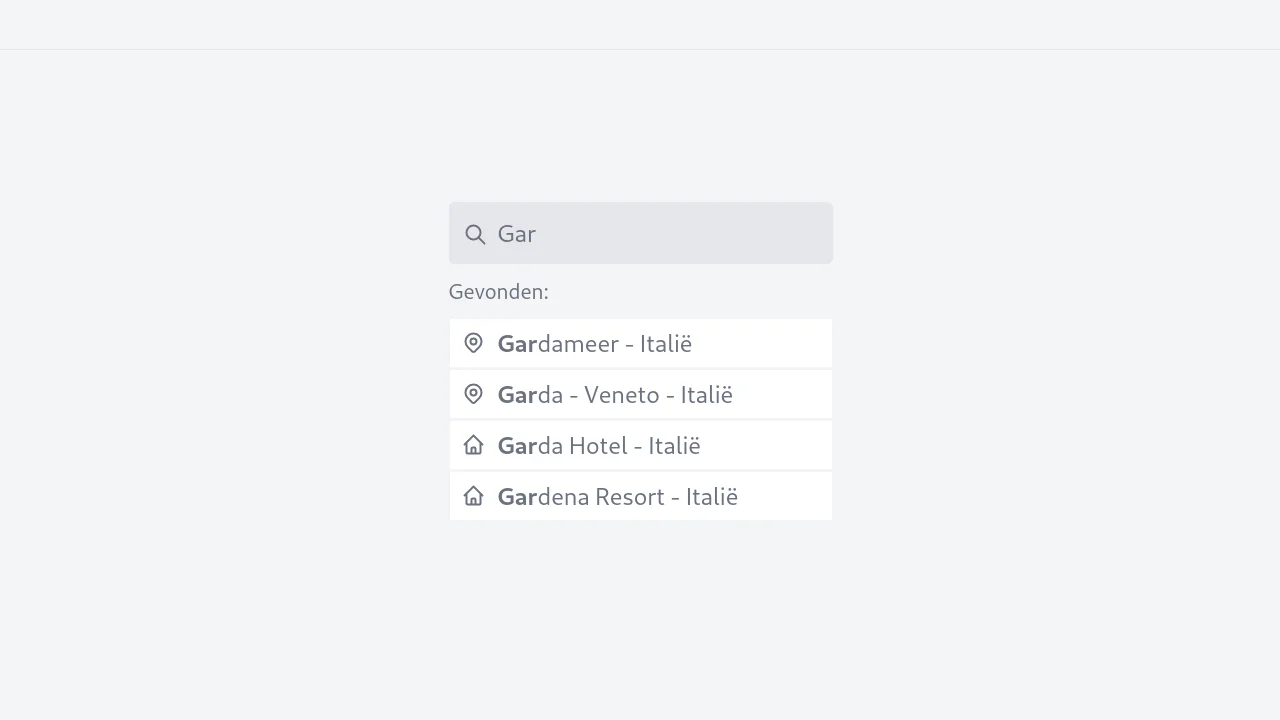Screen dimensions: 1280x720
Task: Click the location pin beside Garda - Veneto
Action: (474, 394)
